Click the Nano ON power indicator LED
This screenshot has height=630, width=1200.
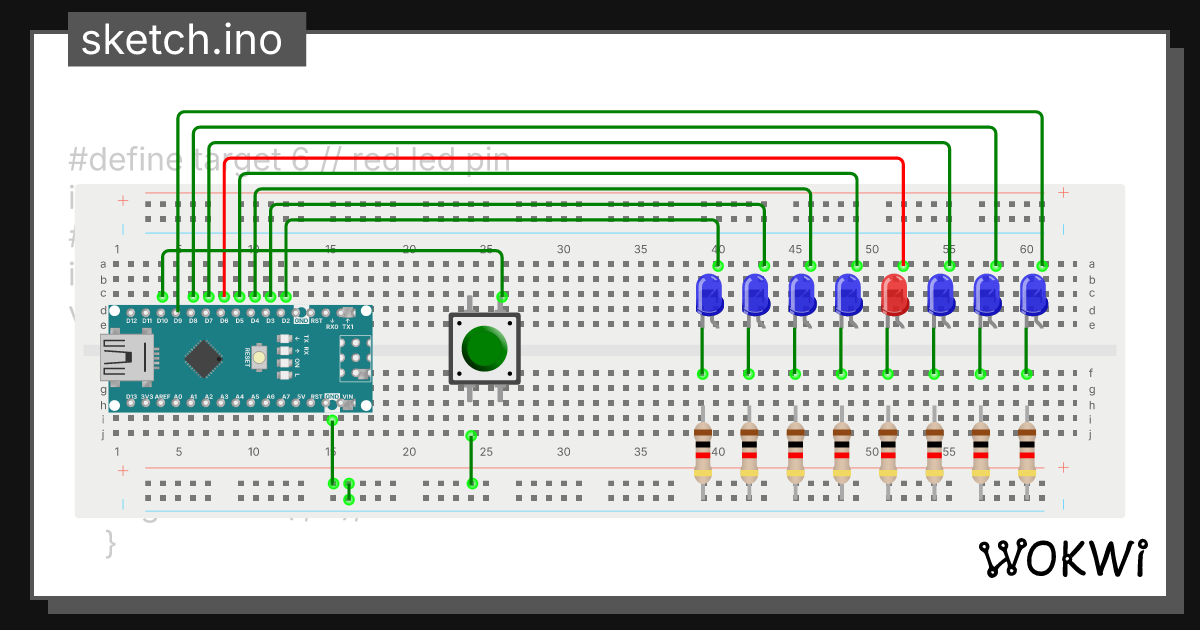[284, 363]
